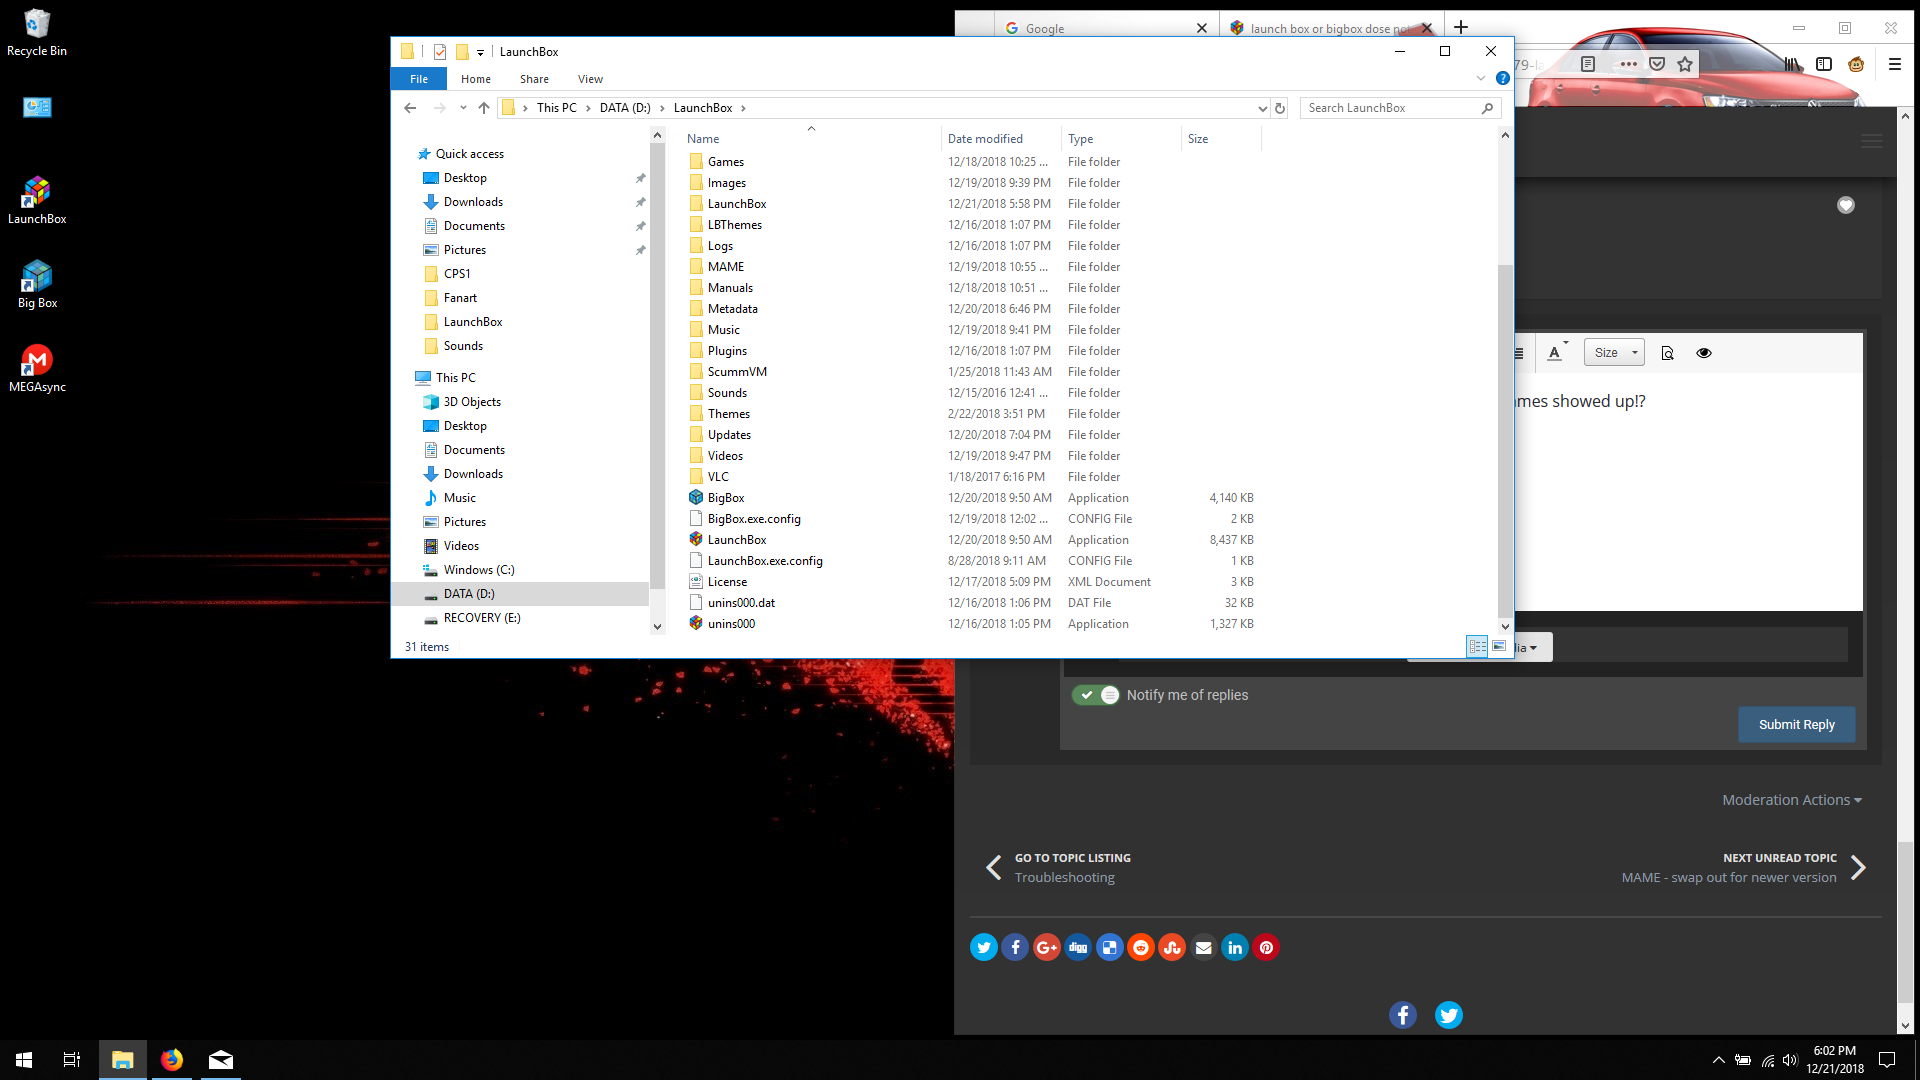Image resolution: width=1920 pixels, height=1080 pixels.
Task: Share topic on Pinterest
Action: [x=1266, y=947]
